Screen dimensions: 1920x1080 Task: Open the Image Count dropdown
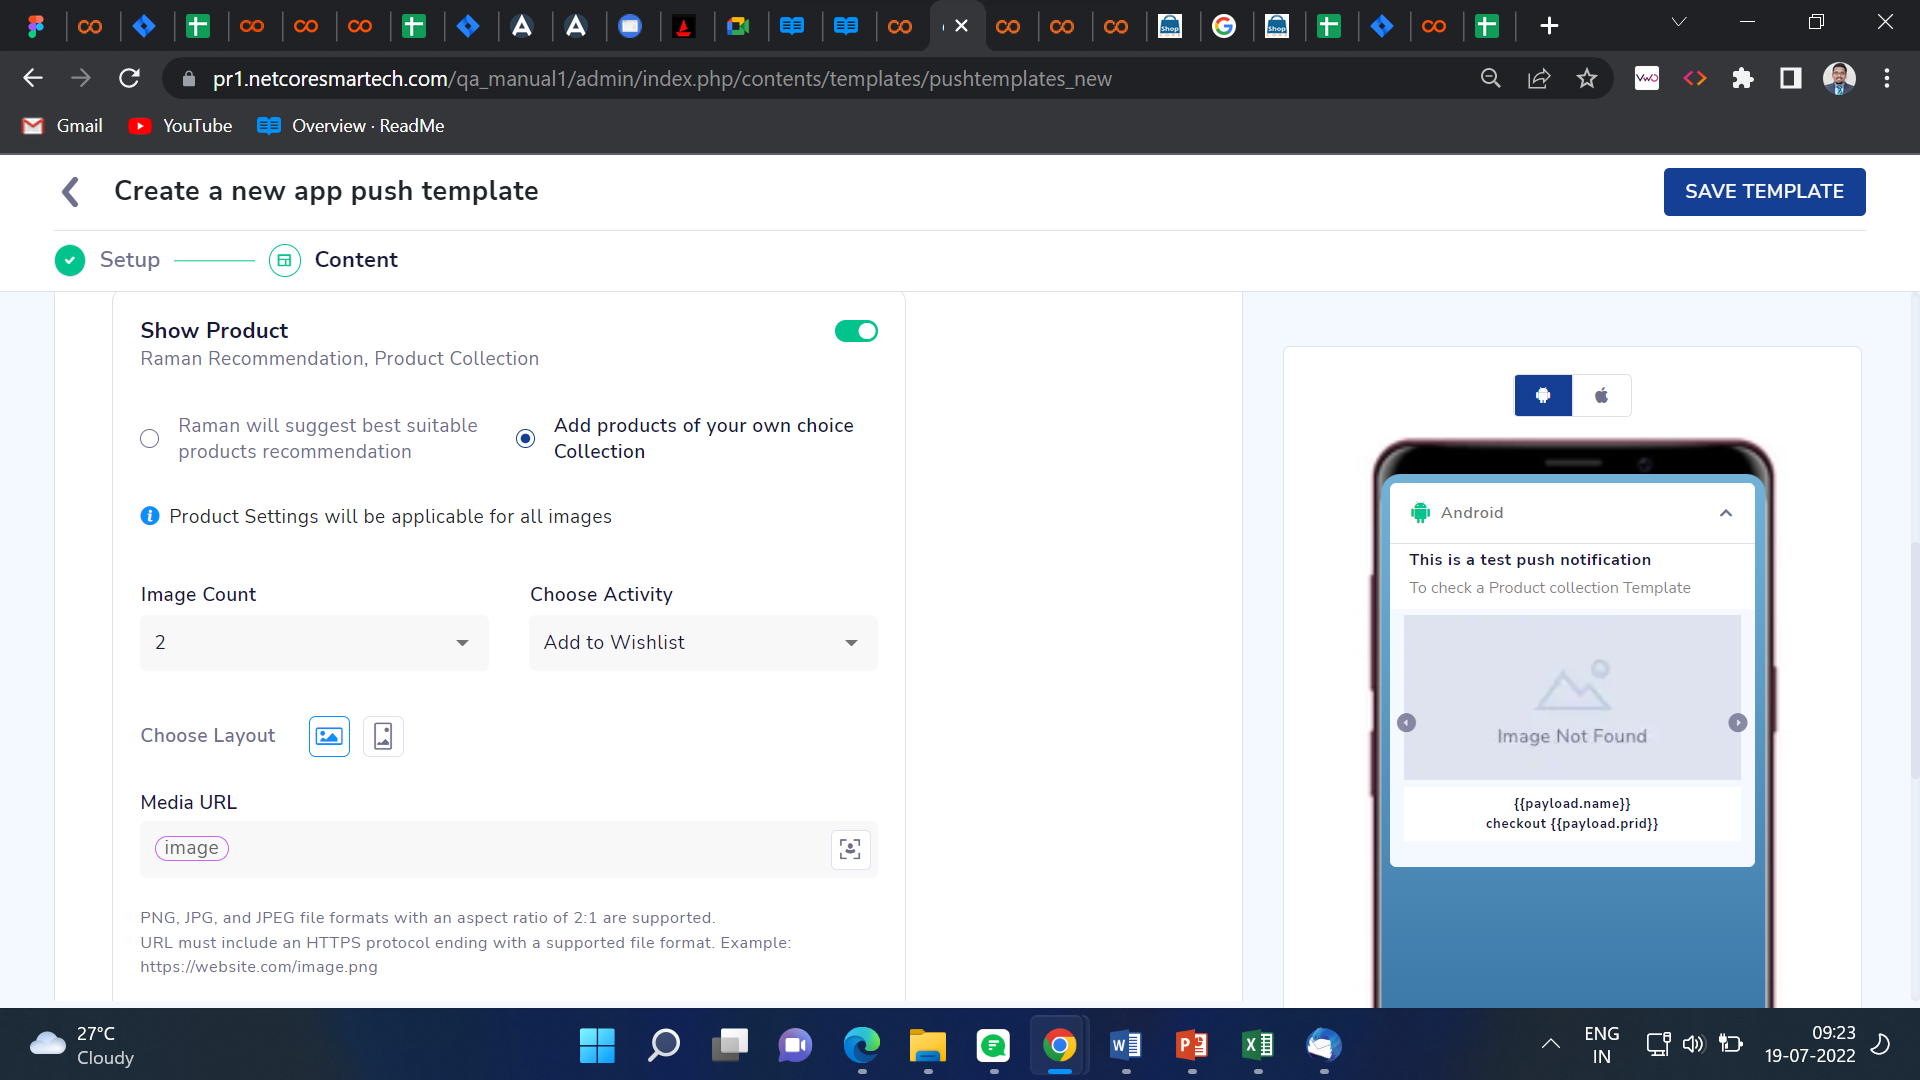tap(314, 643)
